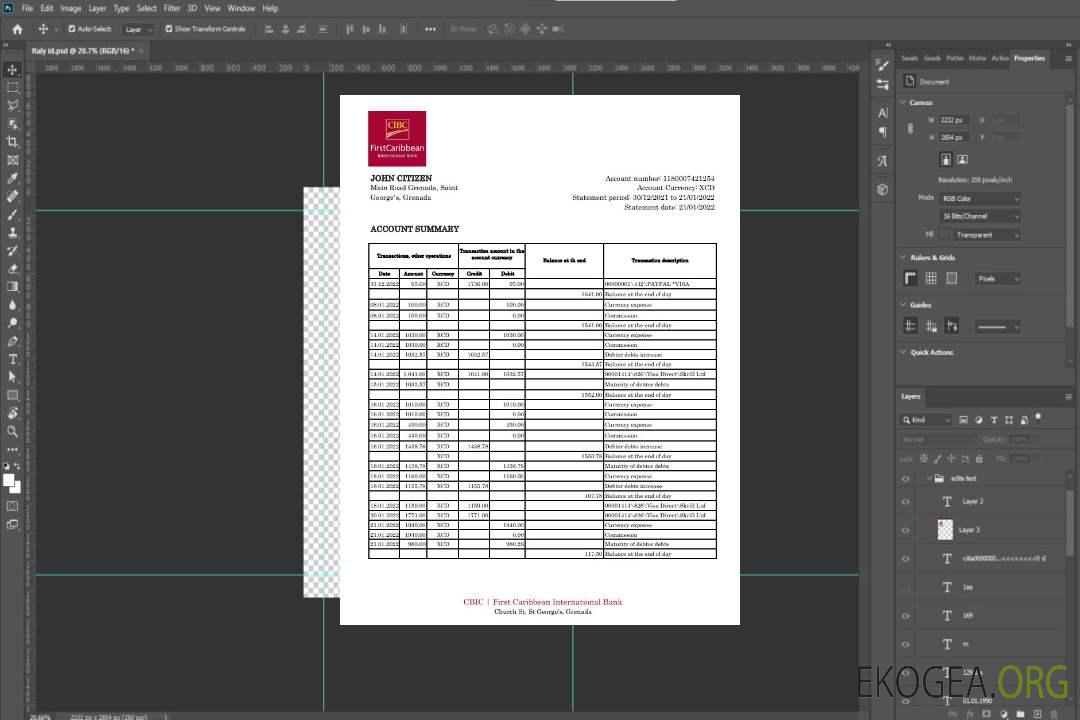Screen dimensions: 1080x720
Task: Toggle Show Transform Controls checkbox
Action: click(x=169, y=29)
